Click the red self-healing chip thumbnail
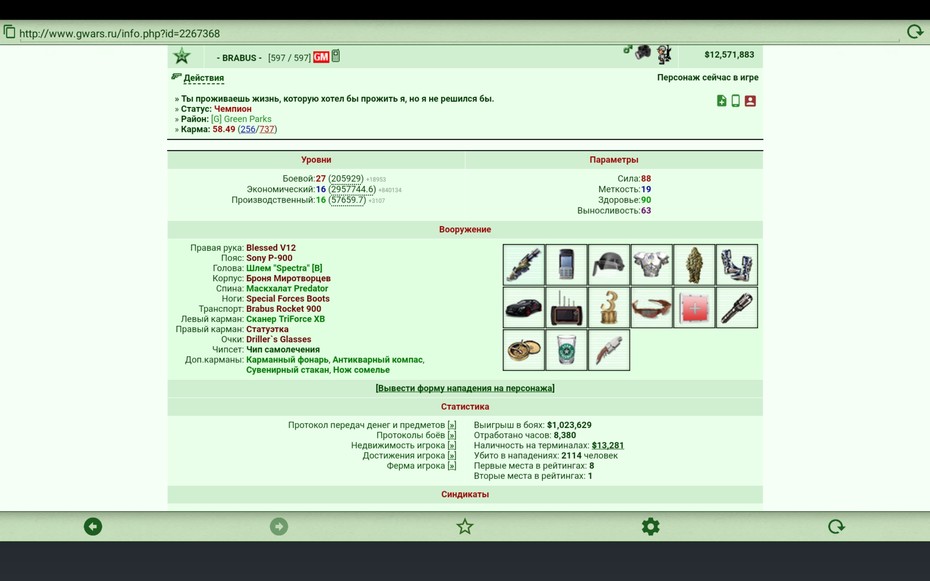Viewport: 930px width, 581px height. [695, 308]
